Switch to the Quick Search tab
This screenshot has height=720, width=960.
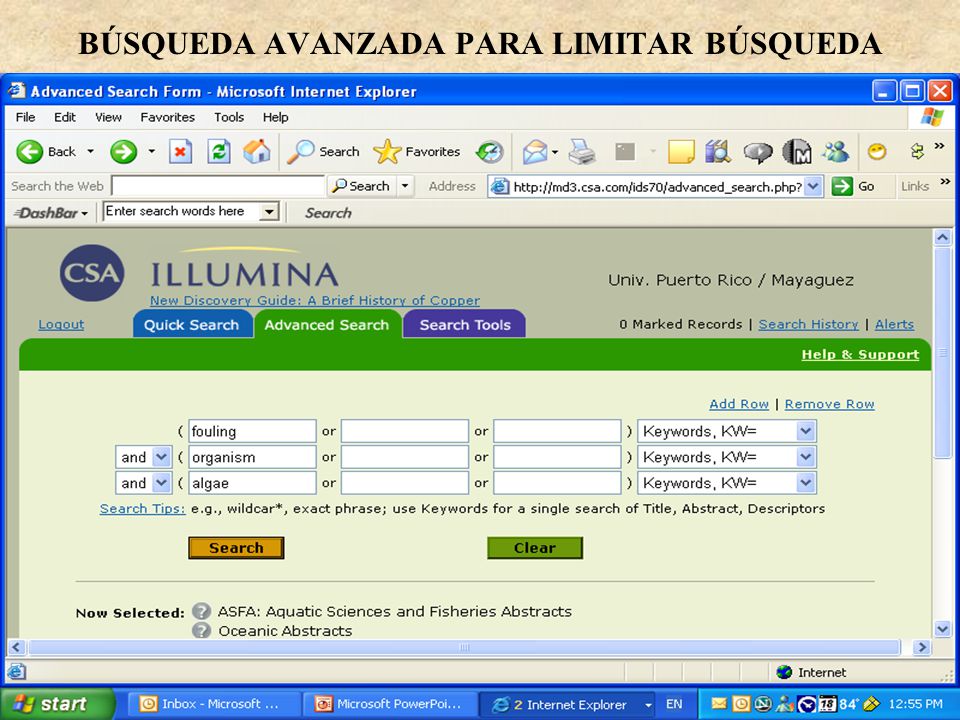click(192, 324)
